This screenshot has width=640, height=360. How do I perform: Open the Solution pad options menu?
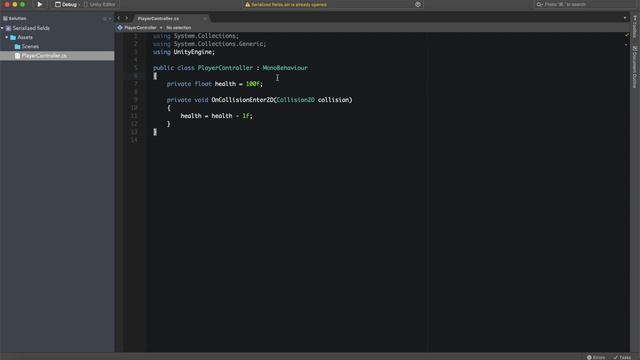(x=105, y=18)
